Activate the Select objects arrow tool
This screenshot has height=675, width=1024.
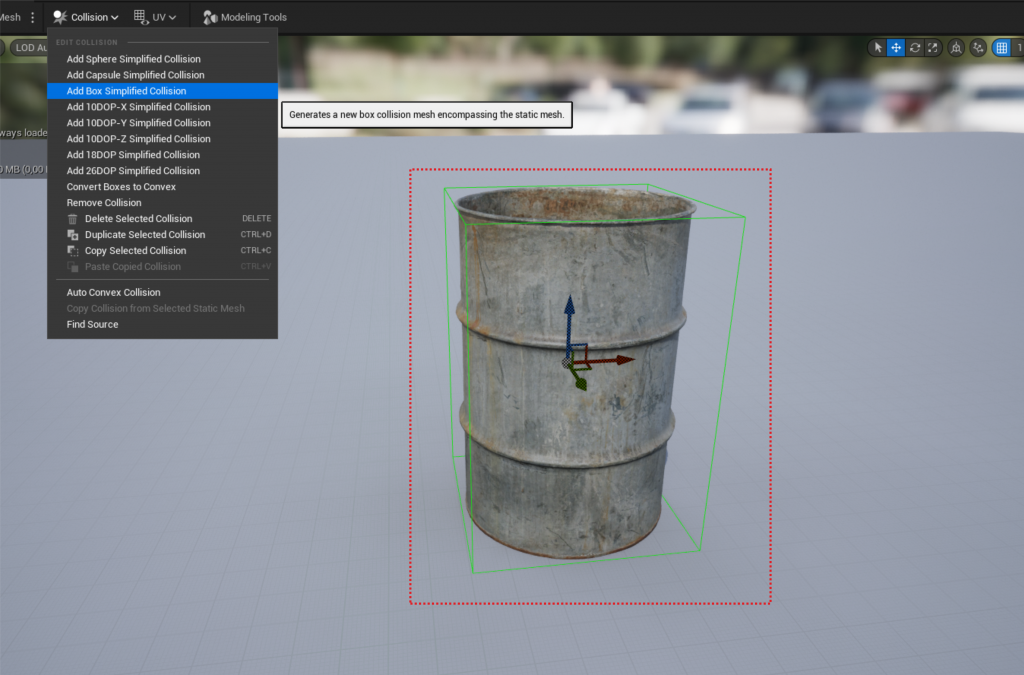(878, 48)
